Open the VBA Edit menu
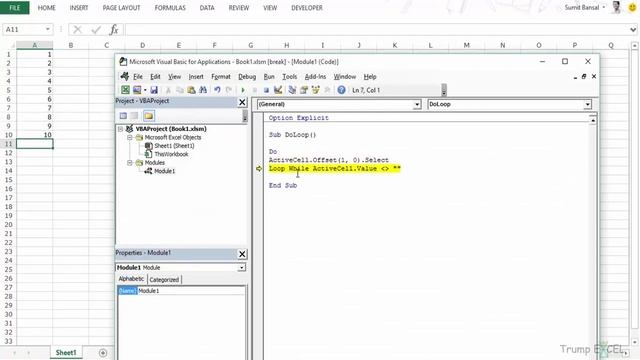This screenshot has height=360, width=640. click(155, 77)
